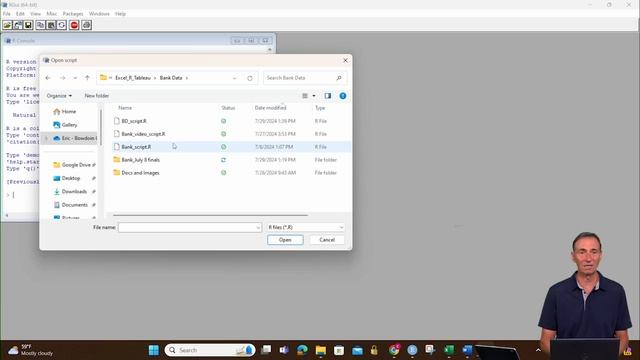Select the BD_script.R file
This screenshot has width=640, height=360.
(x=134, y=121)
